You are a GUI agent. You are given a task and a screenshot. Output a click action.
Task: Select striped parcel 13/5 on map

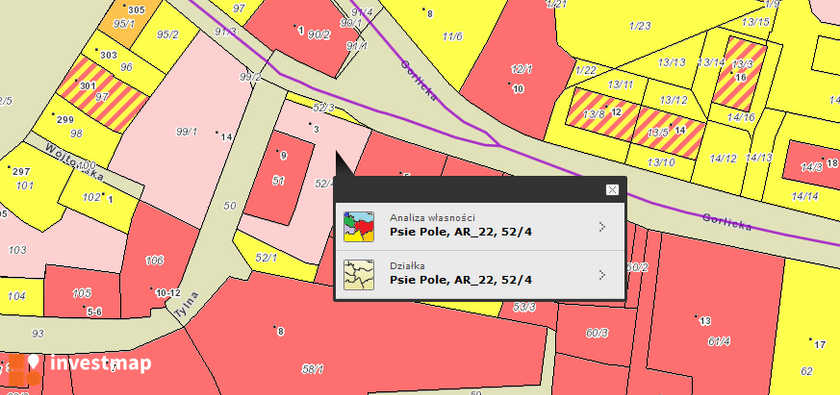pos(669,132)
